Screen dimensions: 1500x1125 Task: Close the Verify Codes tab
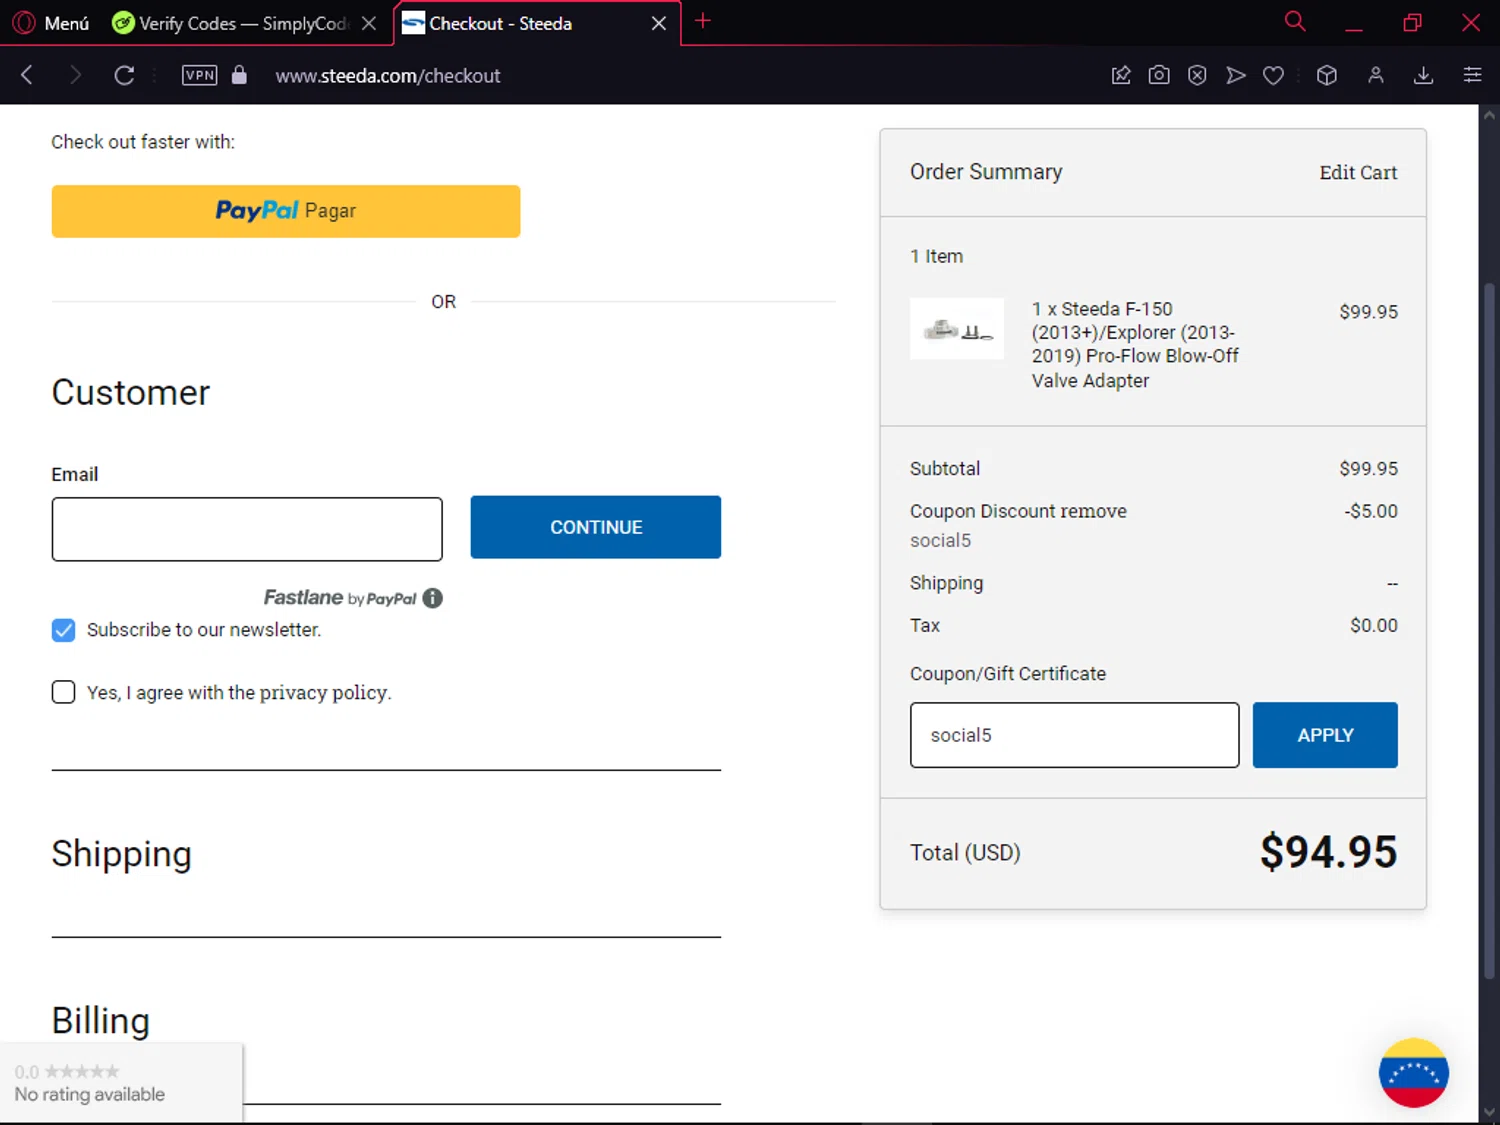(x=369, y=23)
